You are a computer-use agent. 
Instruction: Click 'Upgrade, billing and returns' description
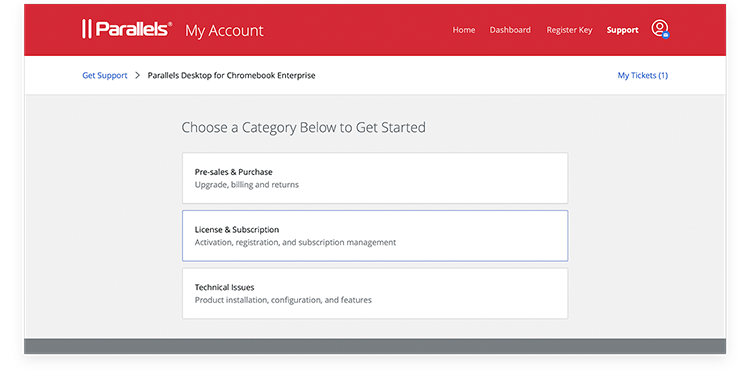(246, 185)
